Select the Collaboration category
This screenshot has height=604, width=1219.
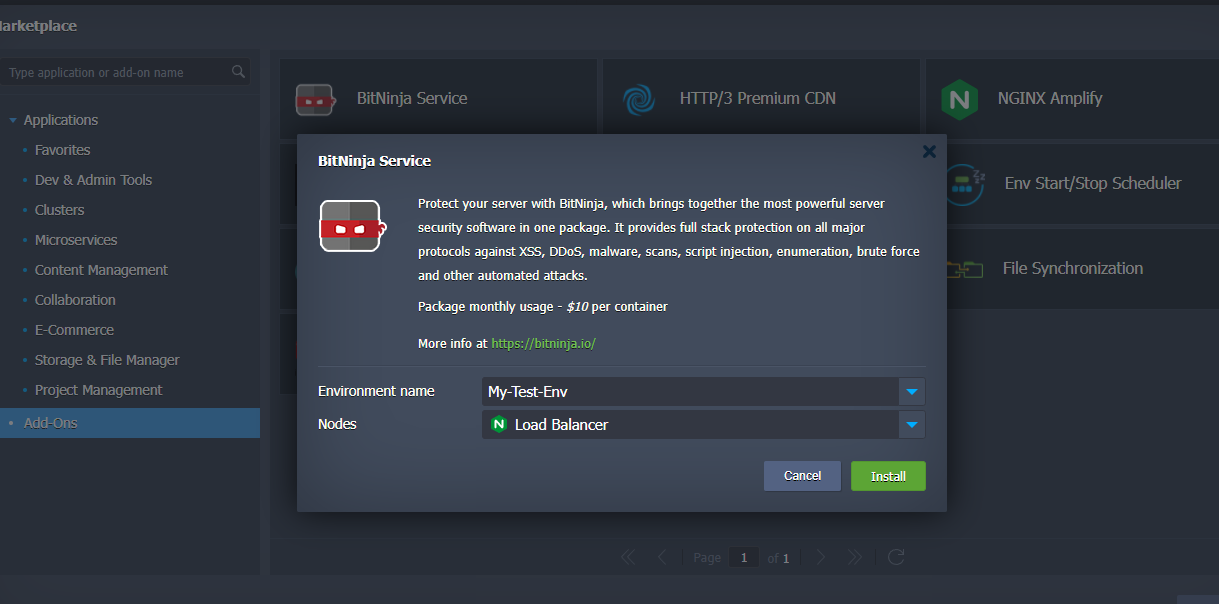[x=75, y=300]
